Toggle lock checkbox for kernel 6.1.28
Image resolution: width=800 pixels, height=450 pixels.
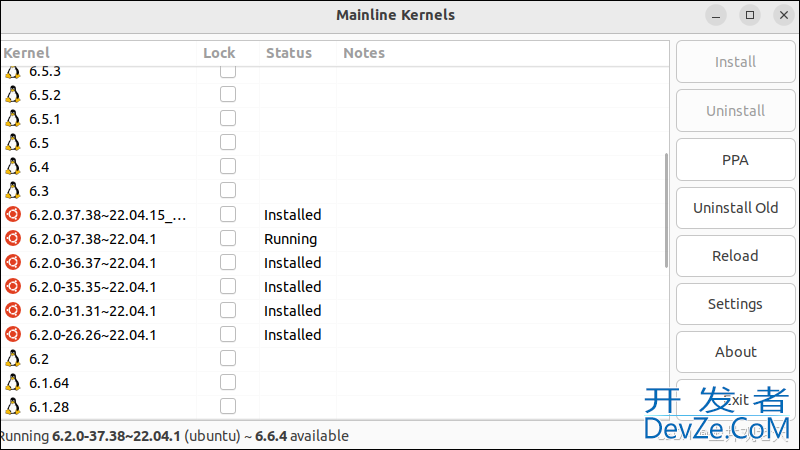(228, 406)
